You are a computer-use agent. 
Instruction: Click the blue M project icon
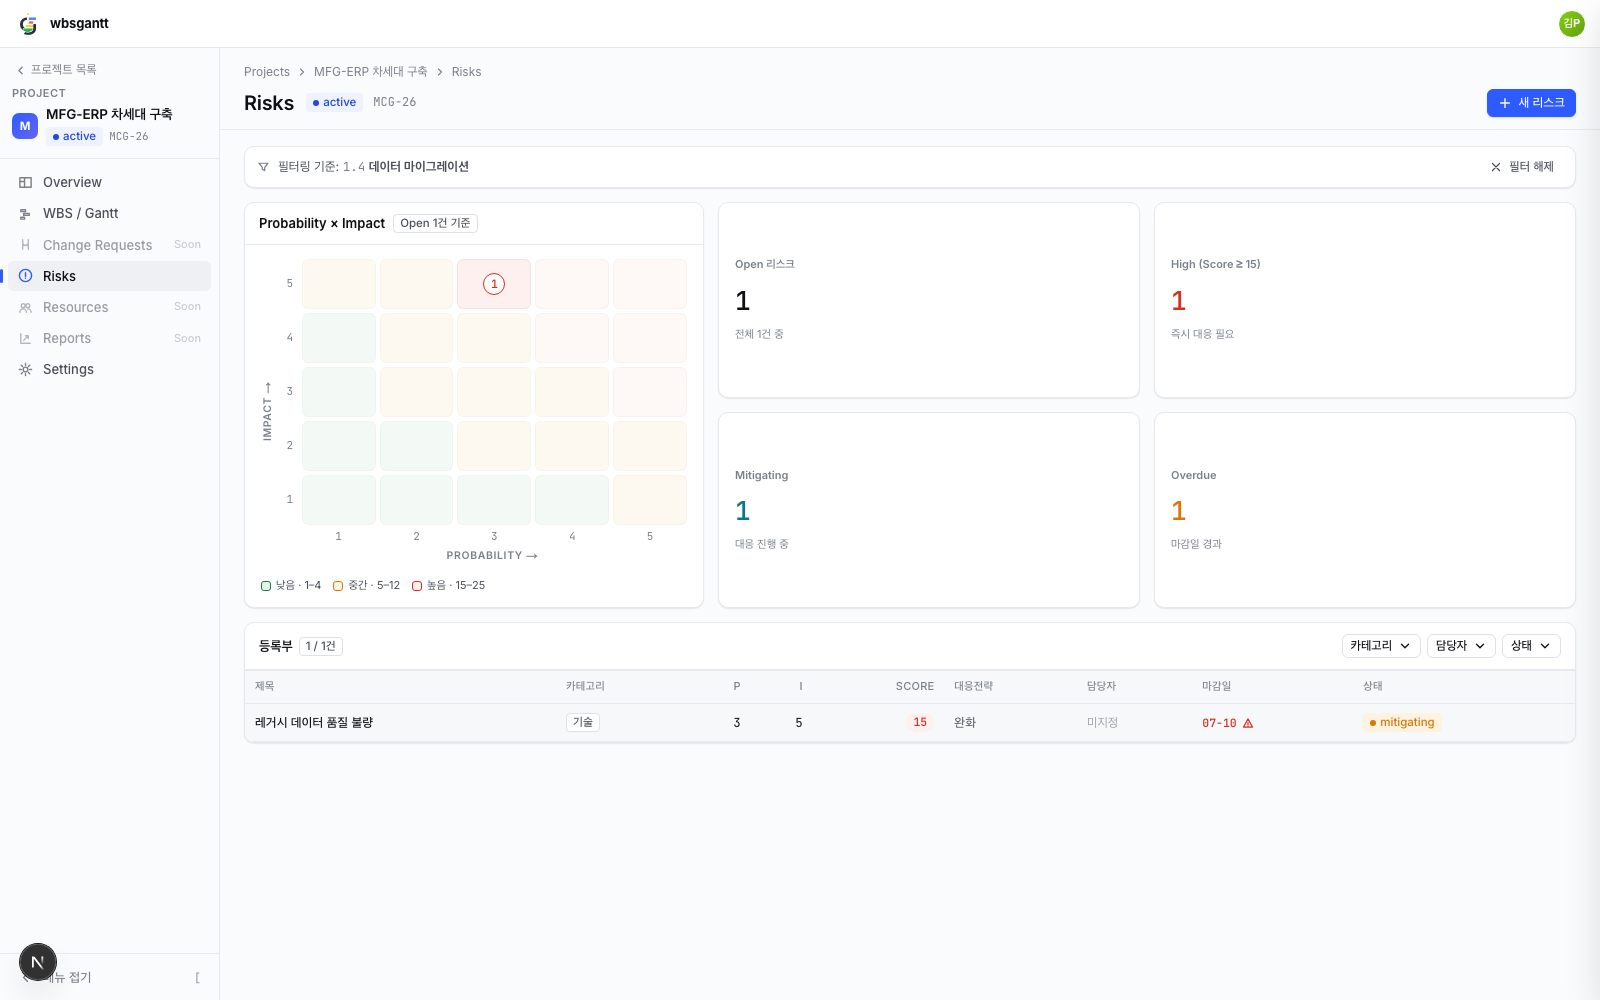[25, 126]
